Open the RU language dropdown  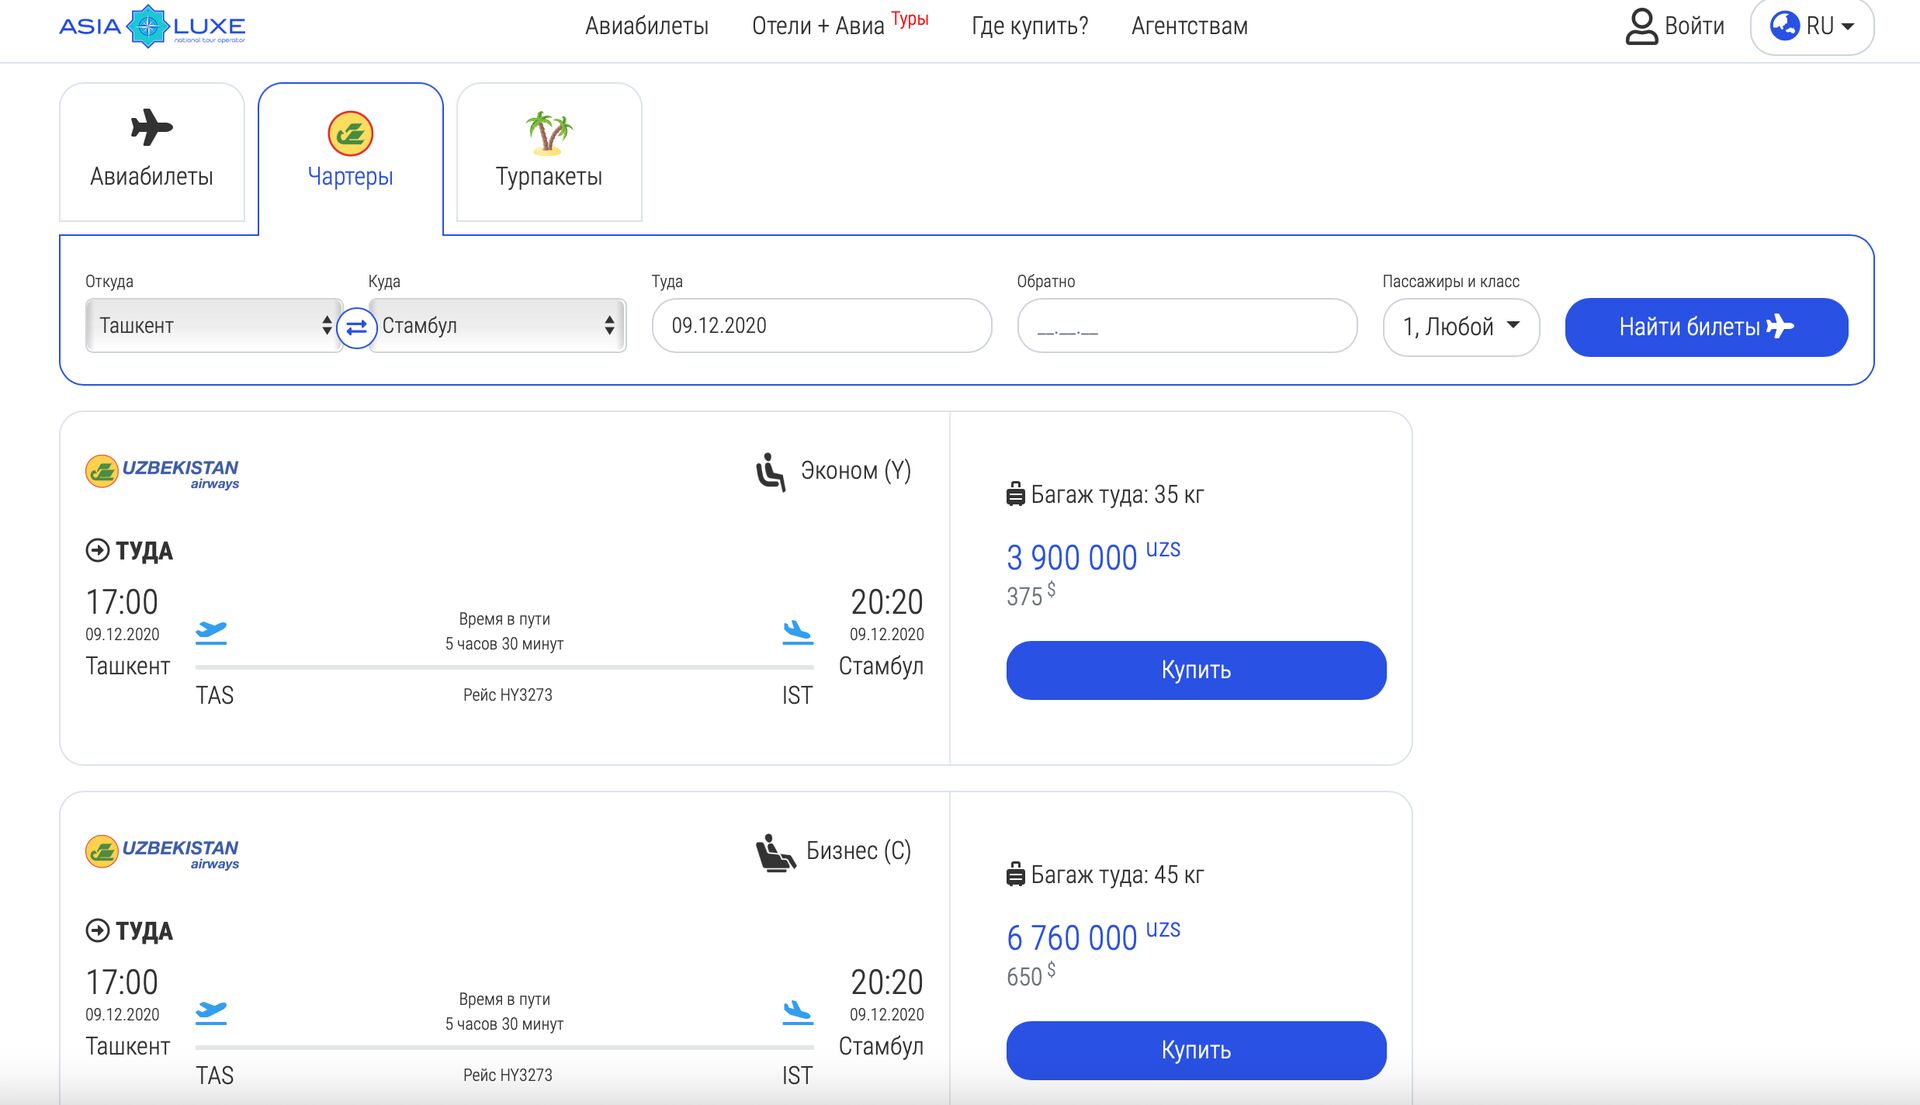(1811, 27)
